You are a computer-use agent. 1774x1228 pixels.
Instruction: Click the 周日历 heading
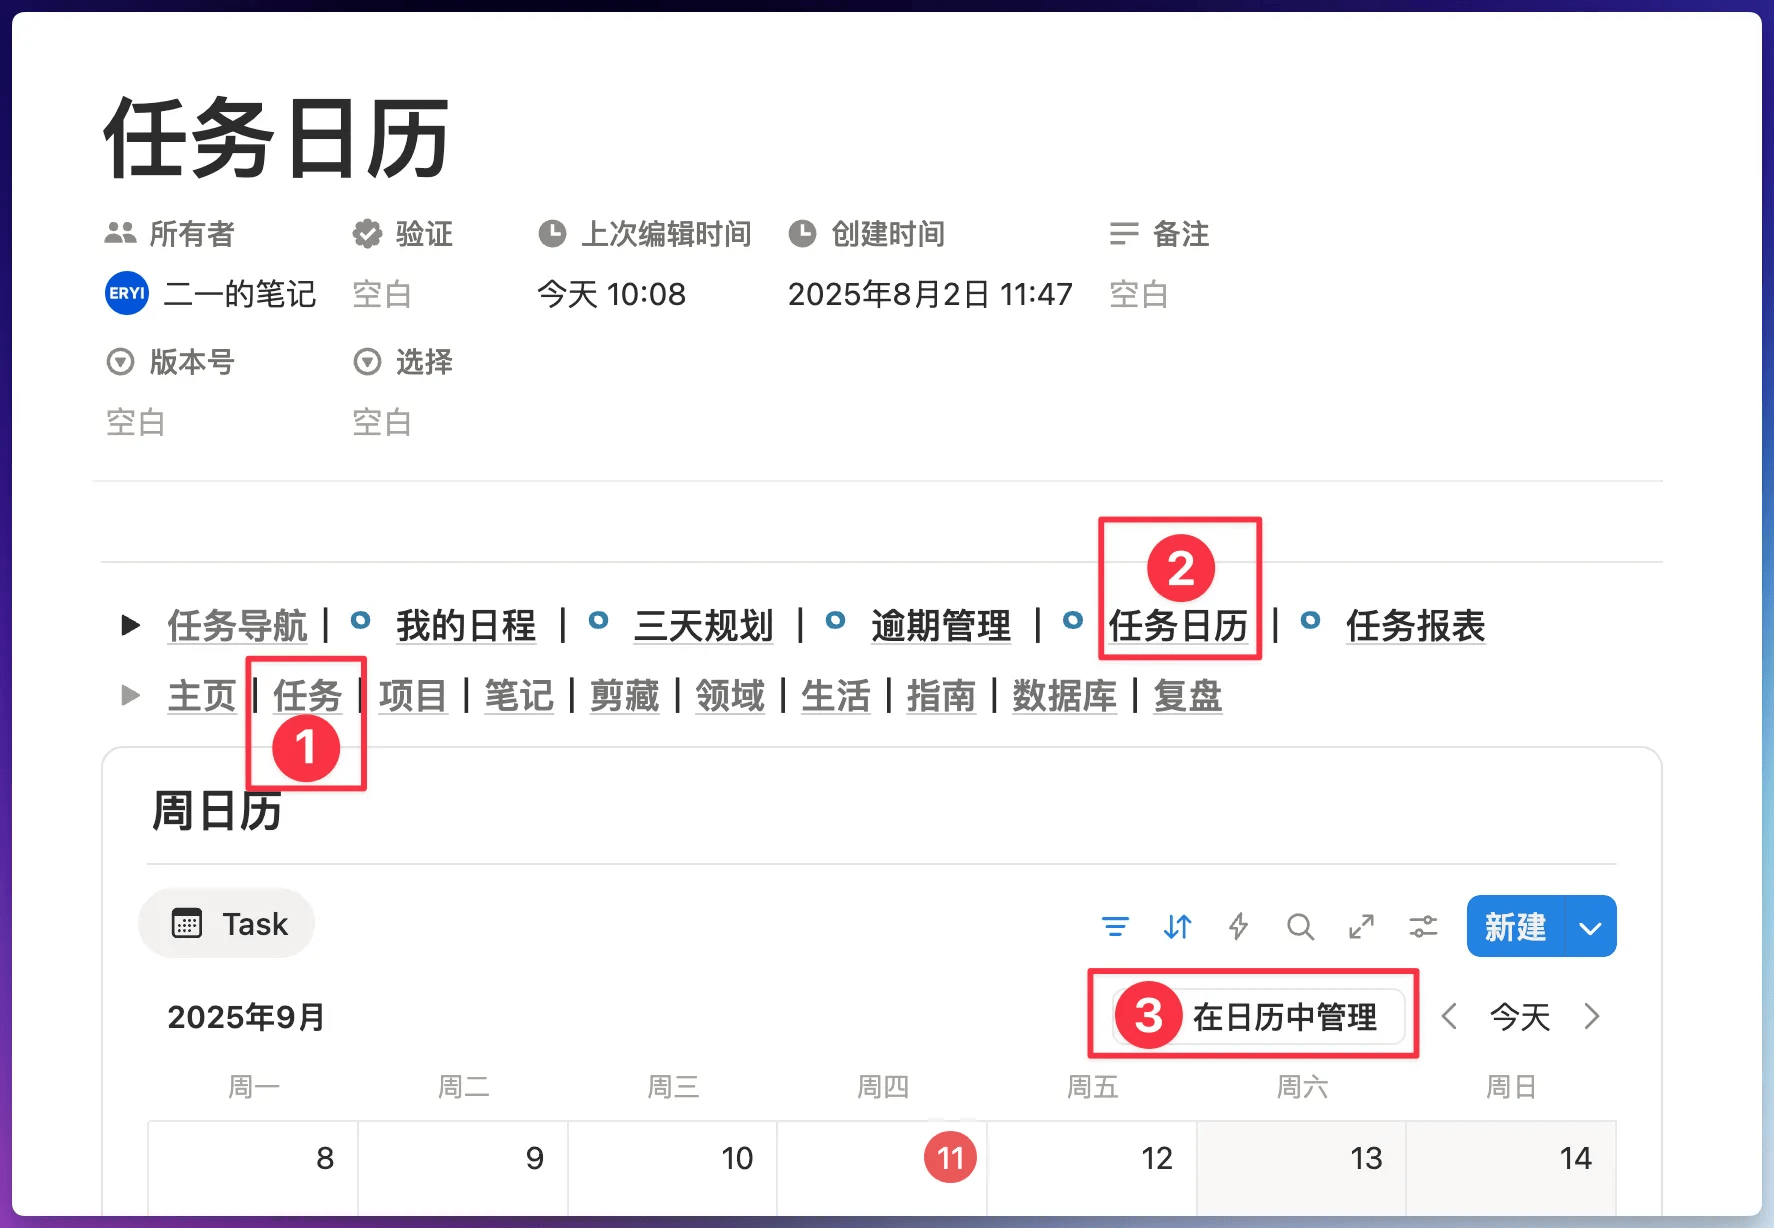(x=217, y=810)
